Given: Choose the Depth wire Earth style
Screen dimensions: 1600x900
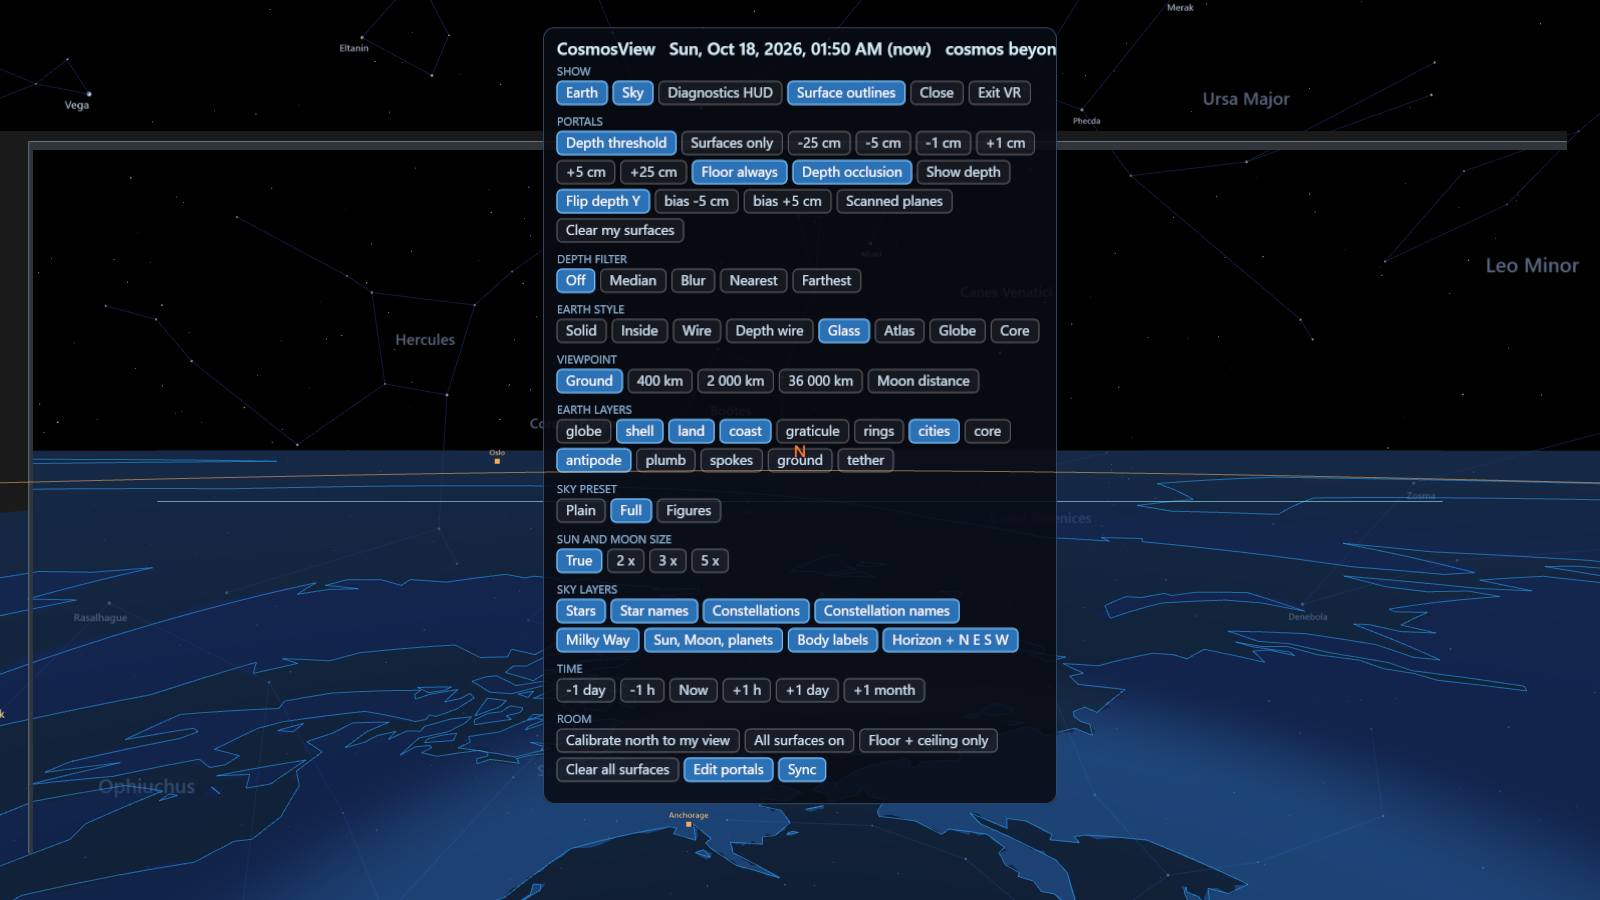Looking at the screenshot, I should [769, 331].
